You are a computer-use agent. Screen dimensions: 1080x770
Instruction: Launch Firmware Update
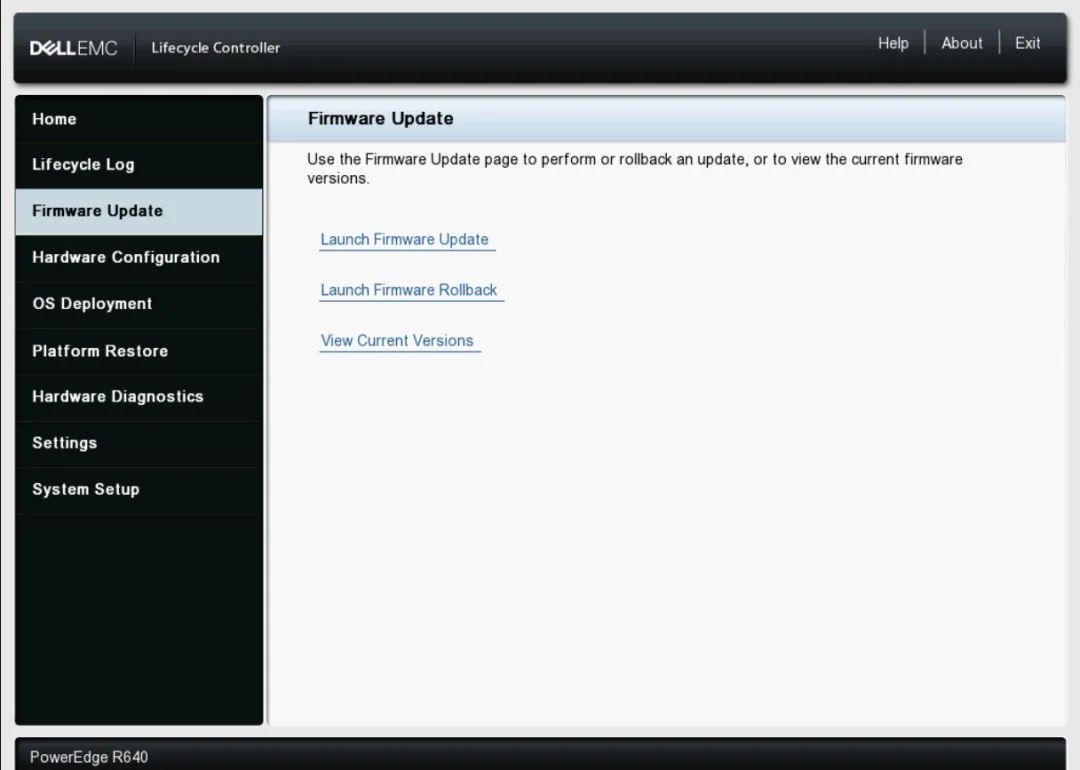click(405, 239)
